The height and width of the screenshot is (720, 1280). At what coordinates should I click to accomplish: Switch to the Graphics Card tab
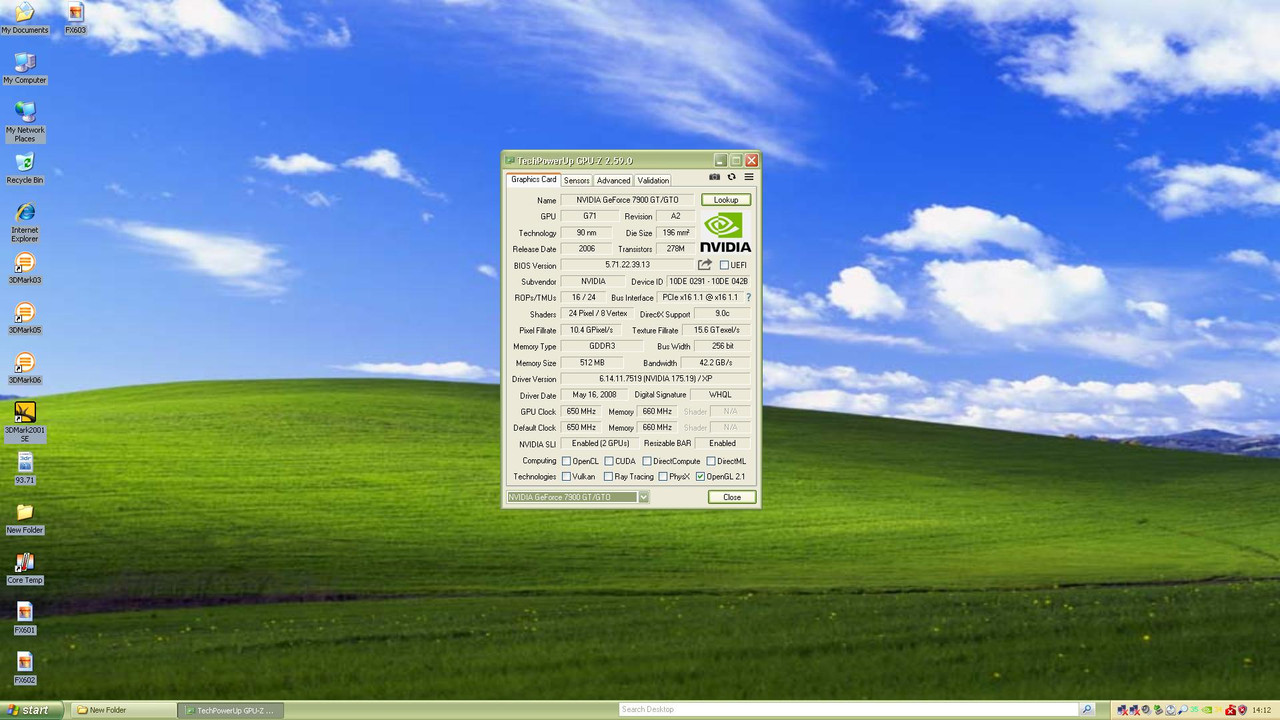click(534, 180)
